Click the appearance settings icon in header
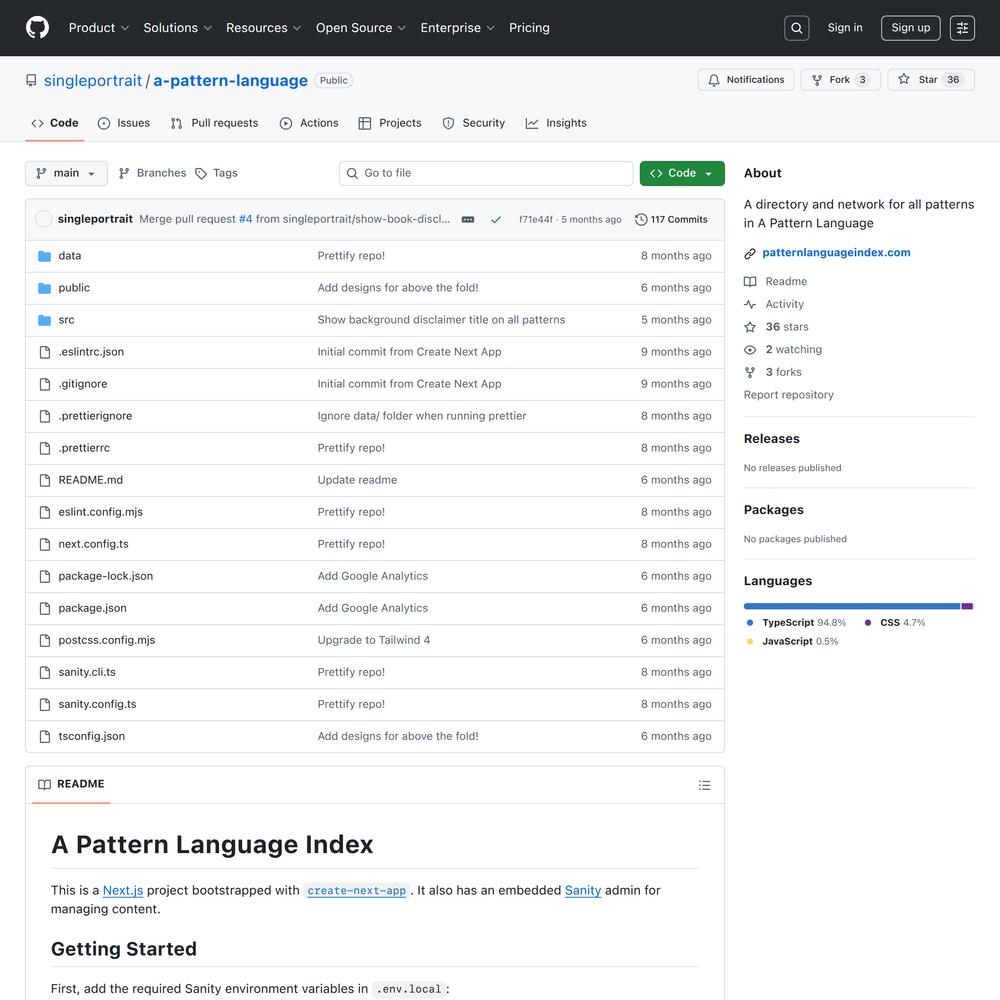This screenshot has width=1000, height=1000. tap(962, 28)
